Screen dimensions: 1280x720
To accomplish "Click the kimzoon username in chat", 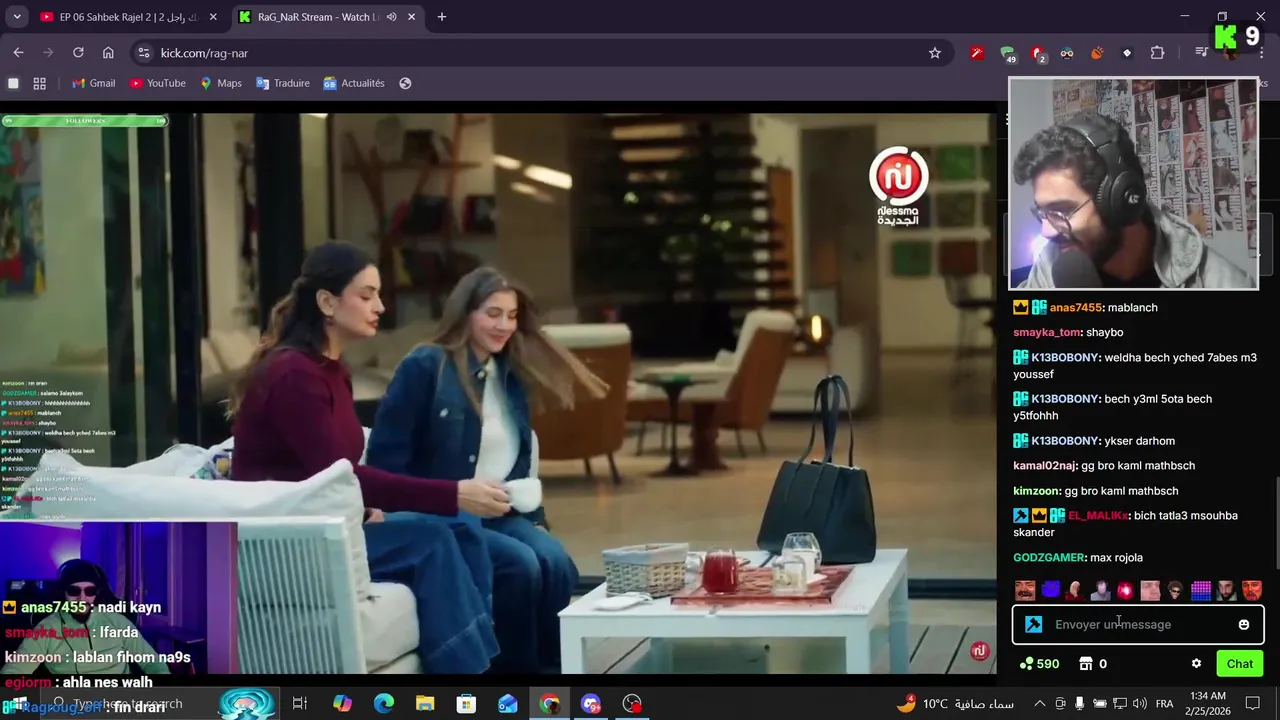I will pos(1037,491).
